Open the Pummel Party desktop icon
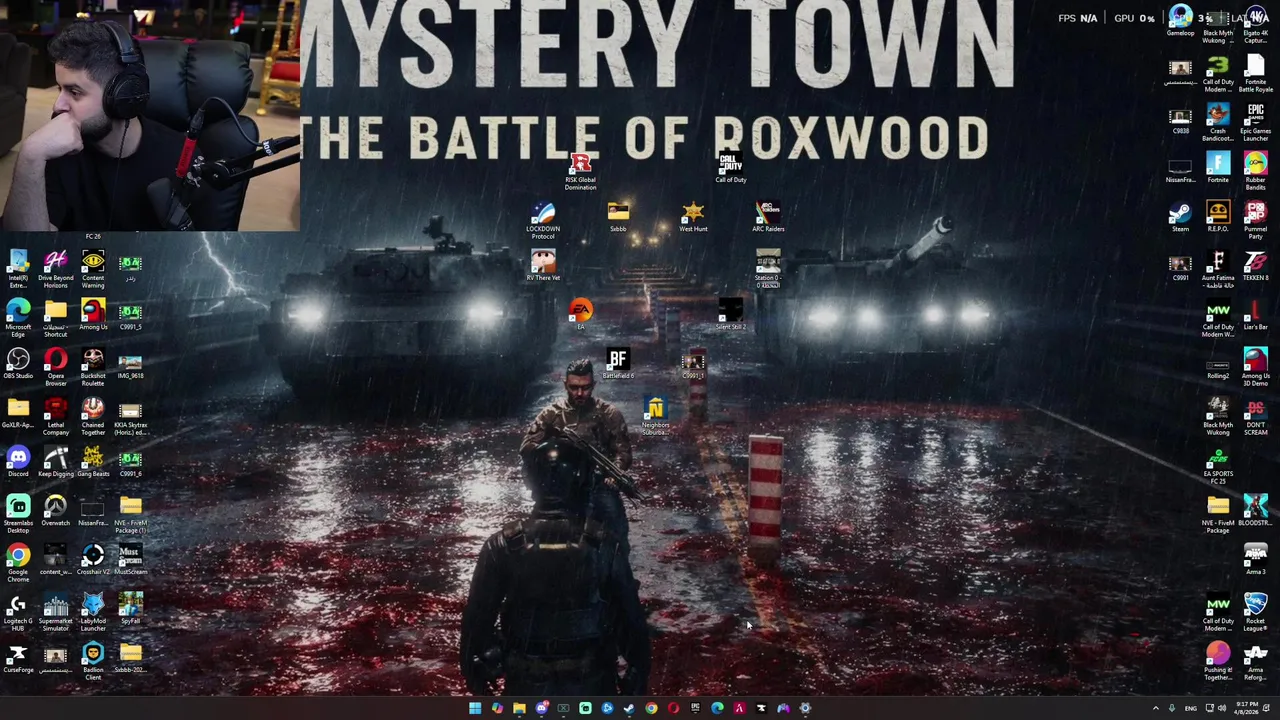Viewport: 1280px width, 720px height. click(1255, 221)
